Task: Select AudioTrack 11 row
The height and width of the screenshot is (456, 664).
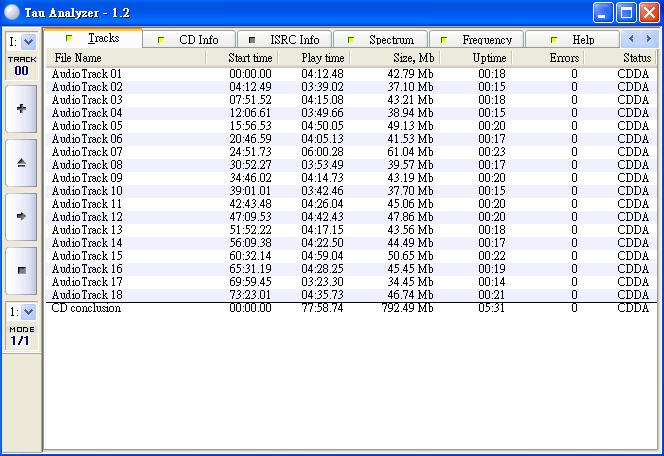Action: (x=351, y=204)
